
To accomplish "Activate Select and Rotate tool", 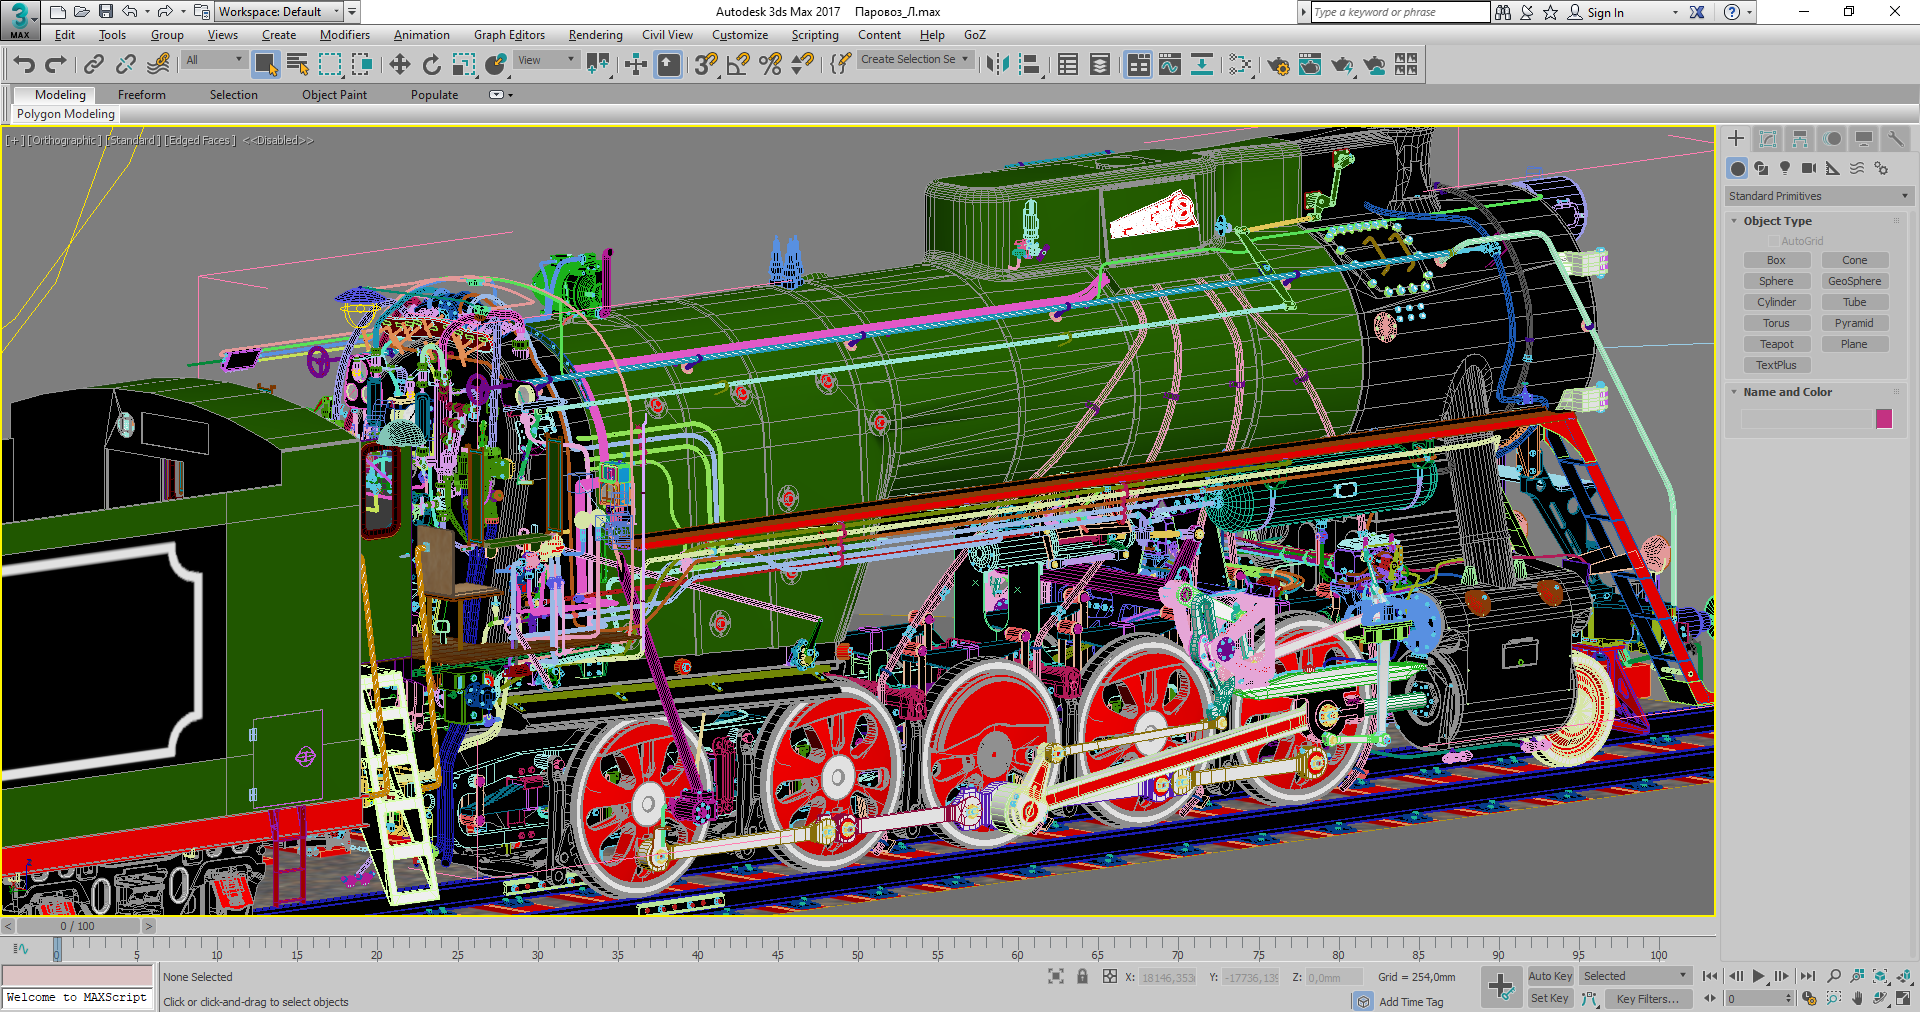I will (x=431, y=65).
